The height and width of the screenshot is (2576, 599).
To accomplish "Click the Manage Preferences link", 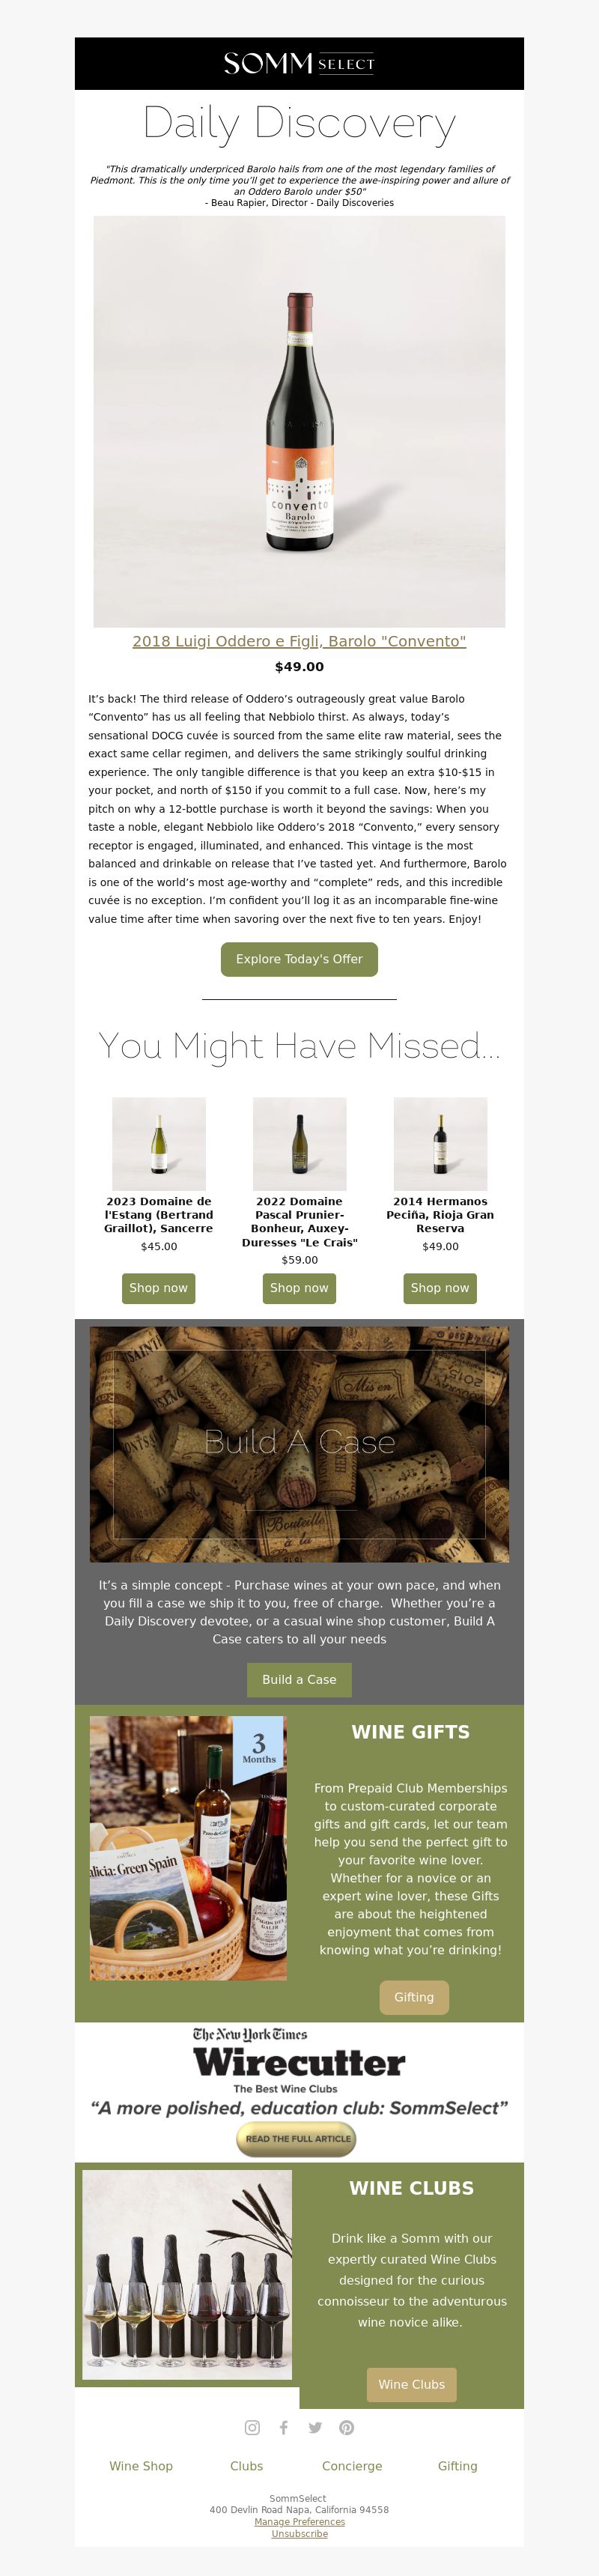I will 299,2522.
